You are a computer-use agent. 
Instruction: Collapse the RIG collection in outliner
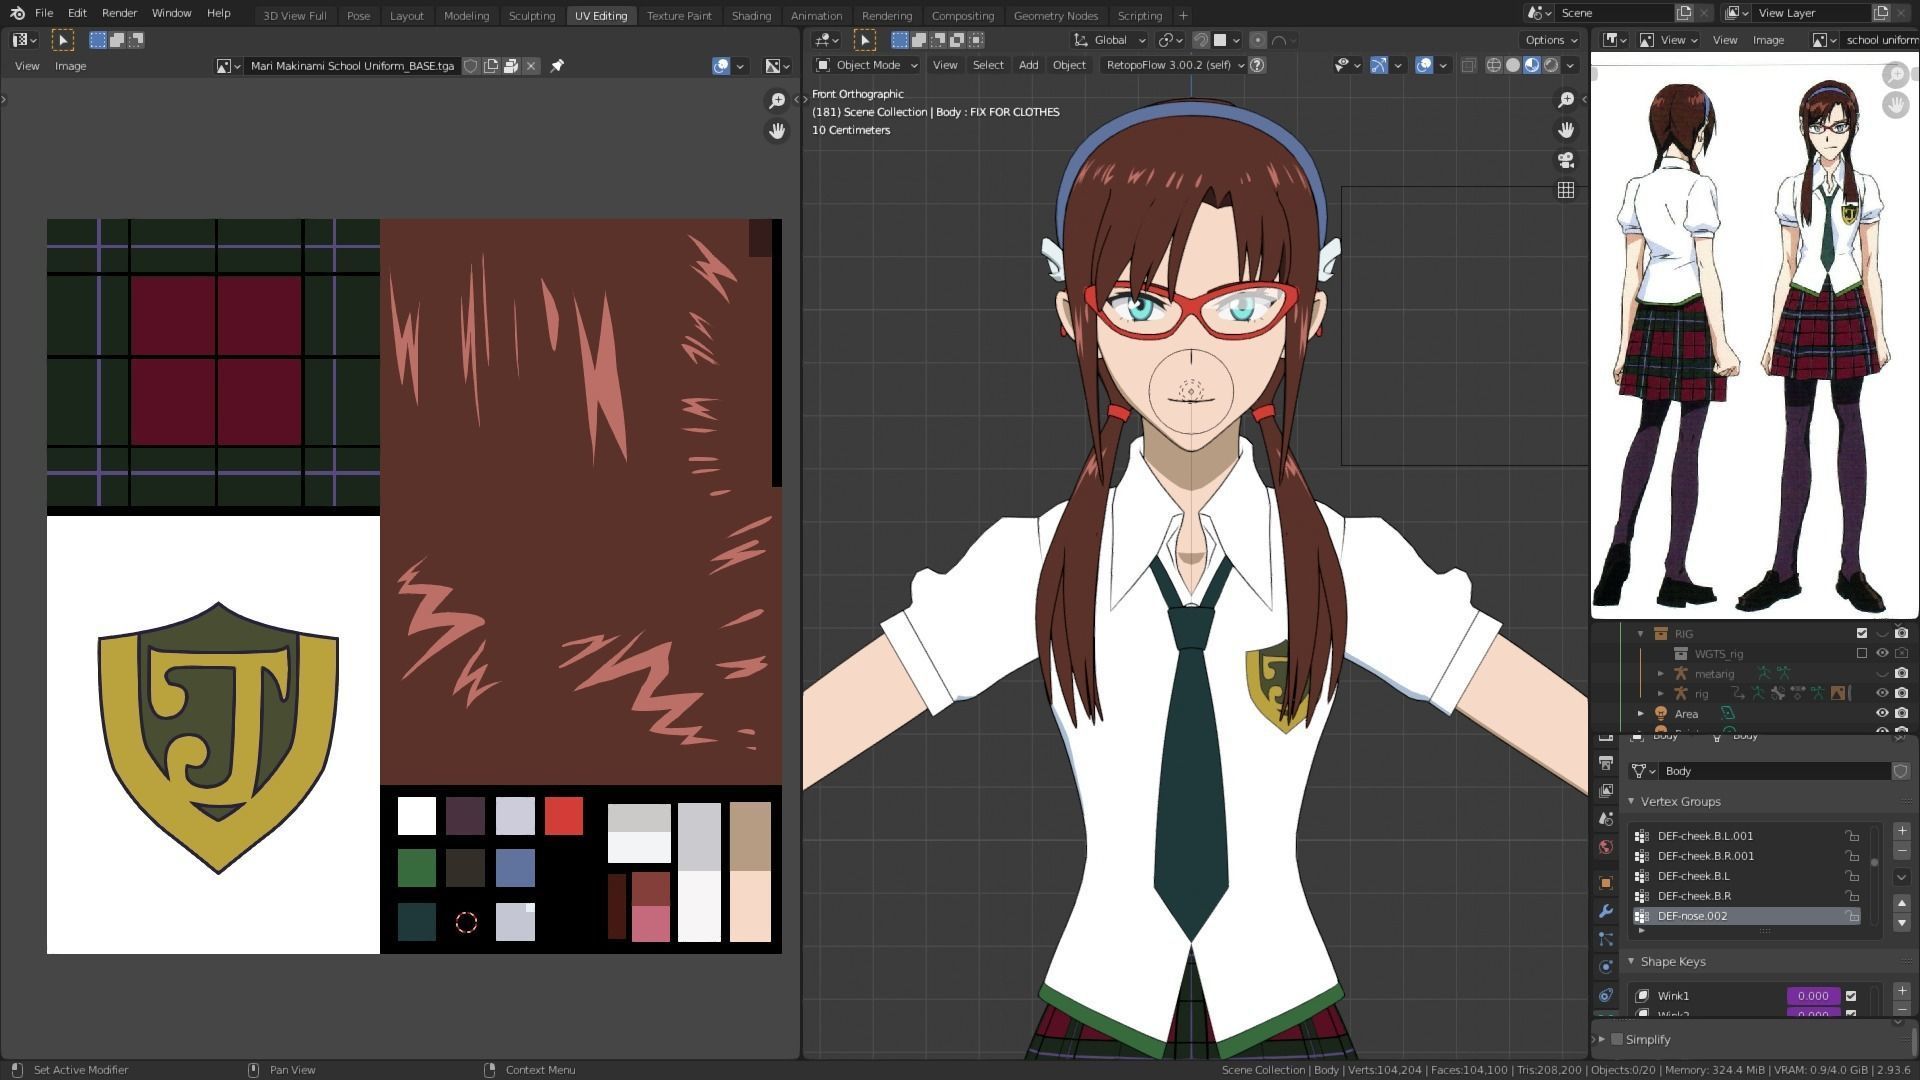click(x=1641, y=634)
